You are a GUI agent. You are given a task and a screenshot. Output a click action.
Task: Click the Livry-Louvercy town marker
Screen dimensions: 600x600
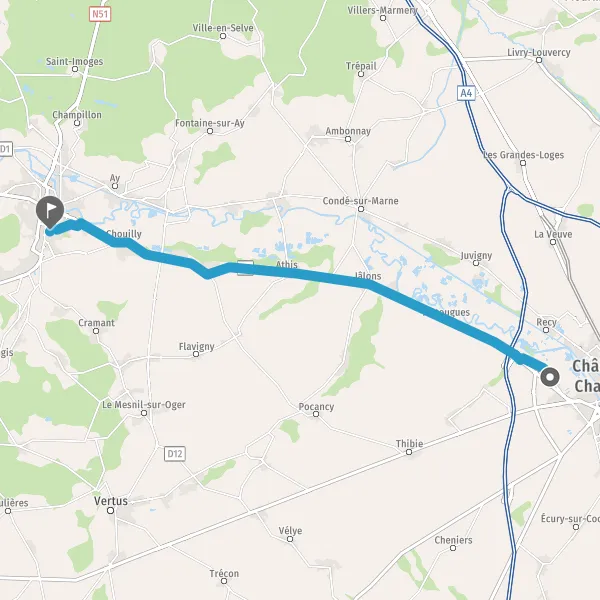click(539, 60)
